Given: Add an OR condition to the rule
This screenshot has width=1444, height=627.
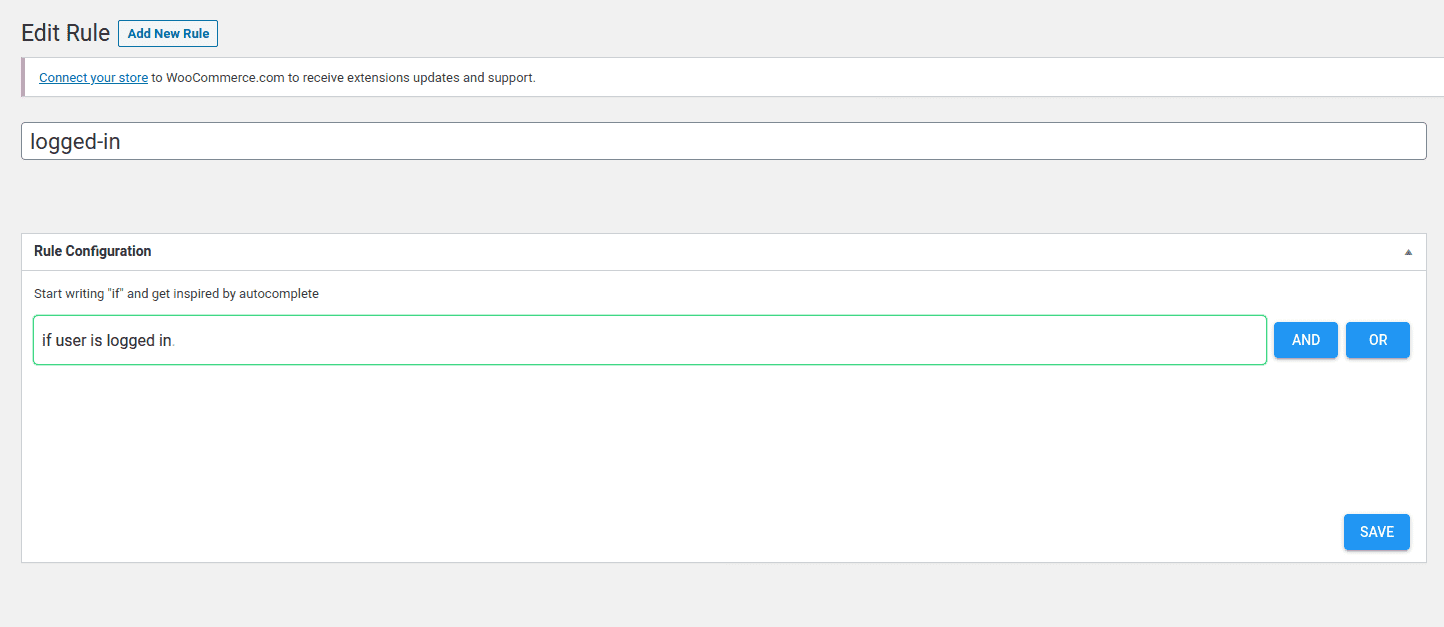Looking at the screenshot, I should [x=1377, y=340].
